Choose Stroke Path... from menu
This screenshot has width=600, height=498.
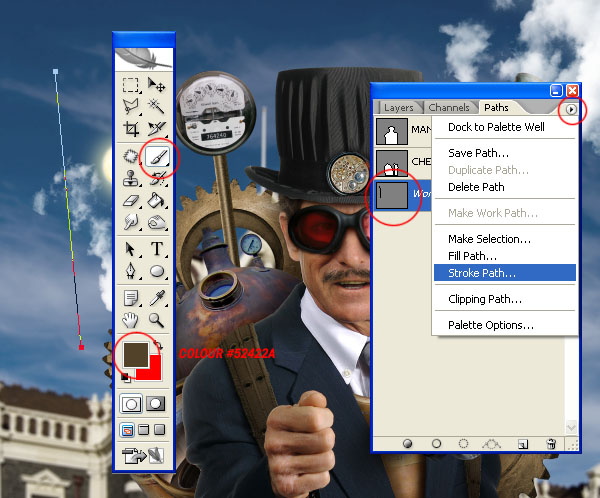coord(505,273)
